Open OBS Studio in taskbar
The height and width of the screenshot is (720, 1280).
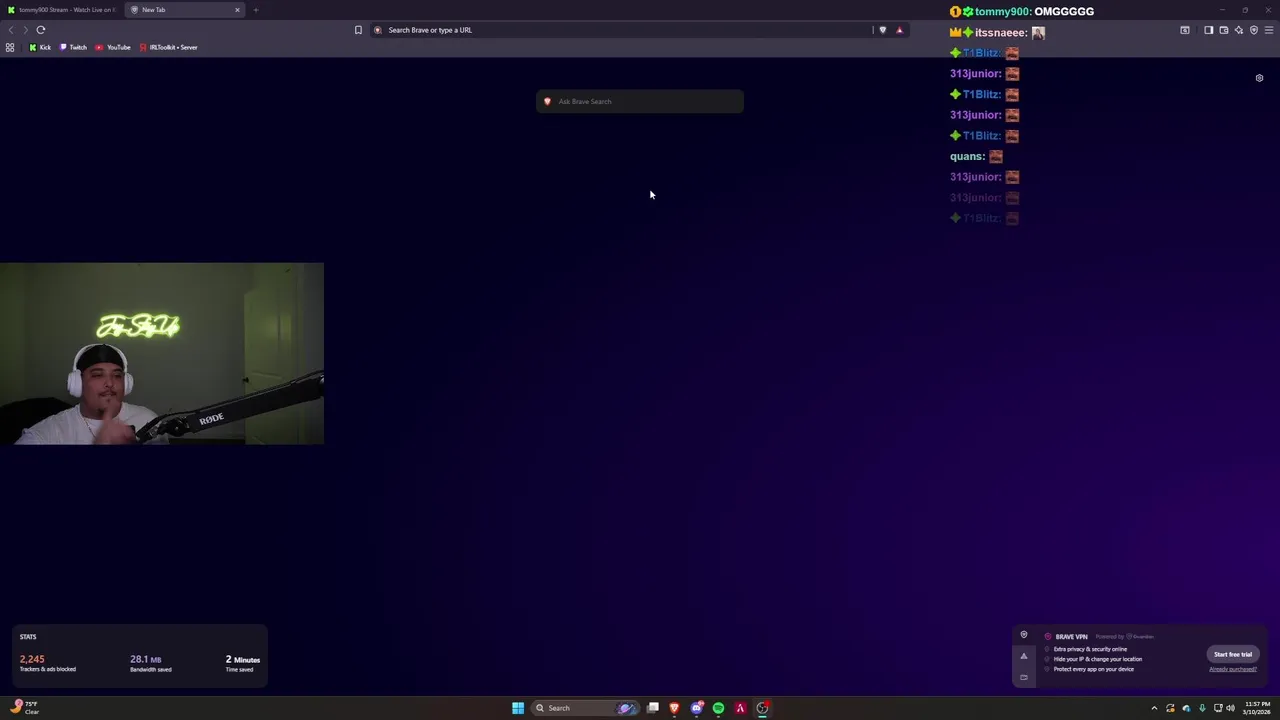click(762, 708)
